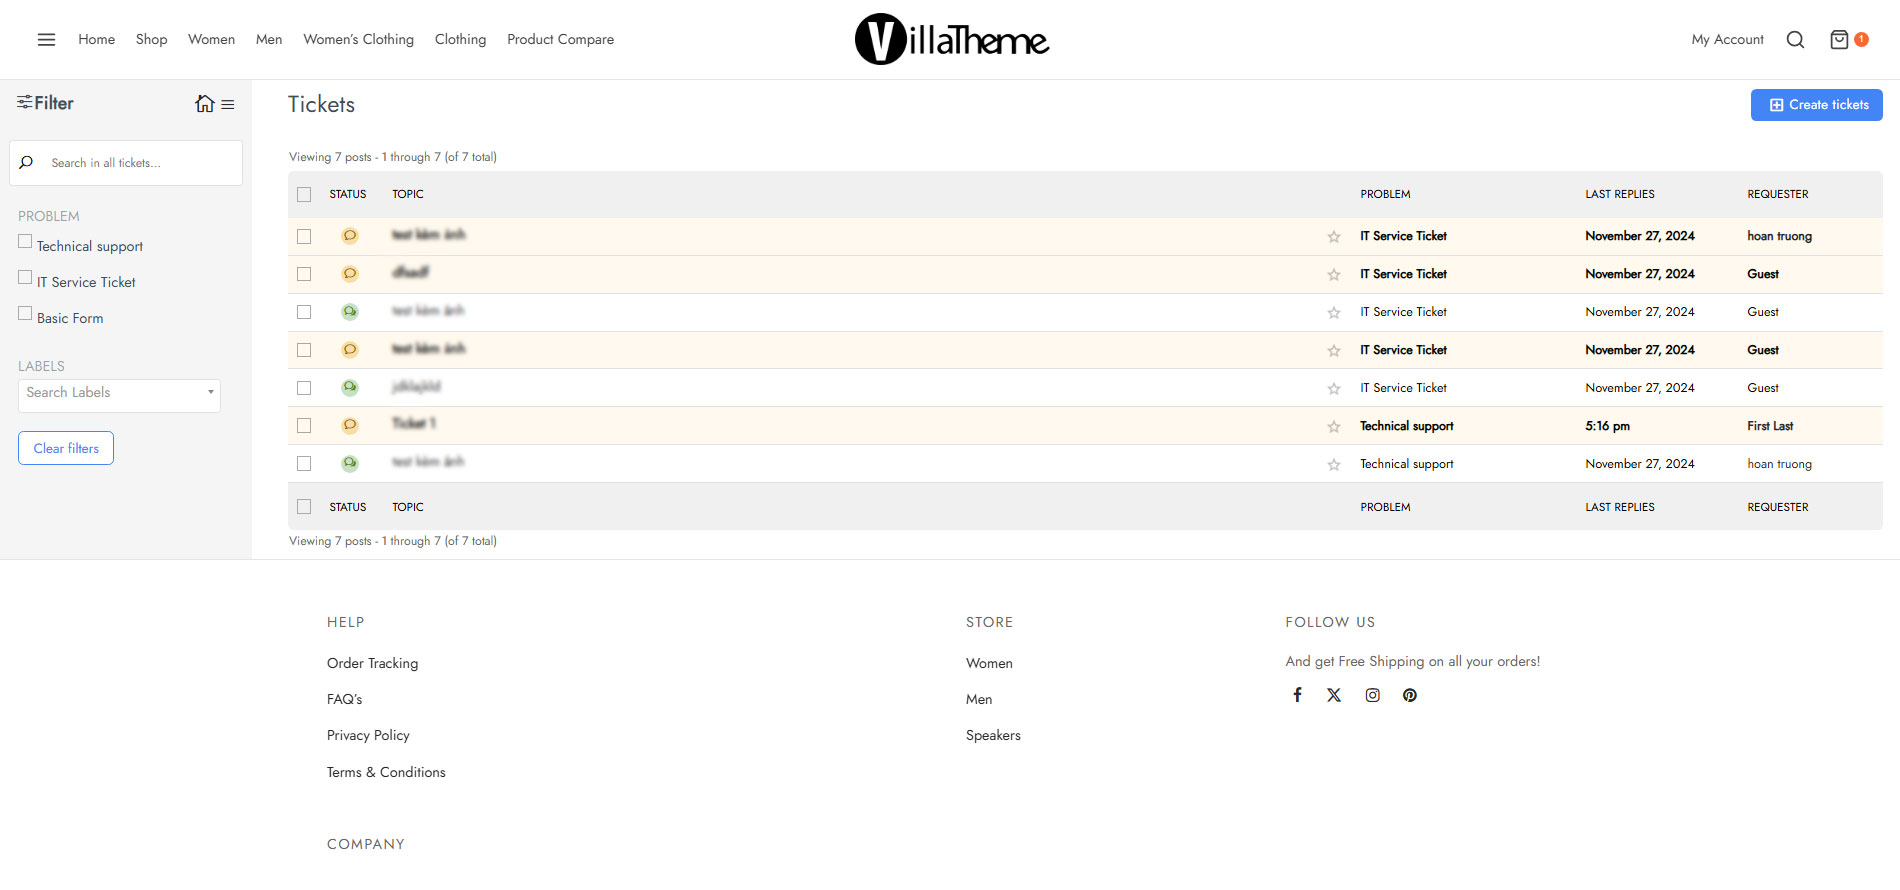Viewport: 1900px width, 890px height.
Task: Click First Last requester name
Action: 1770,426
